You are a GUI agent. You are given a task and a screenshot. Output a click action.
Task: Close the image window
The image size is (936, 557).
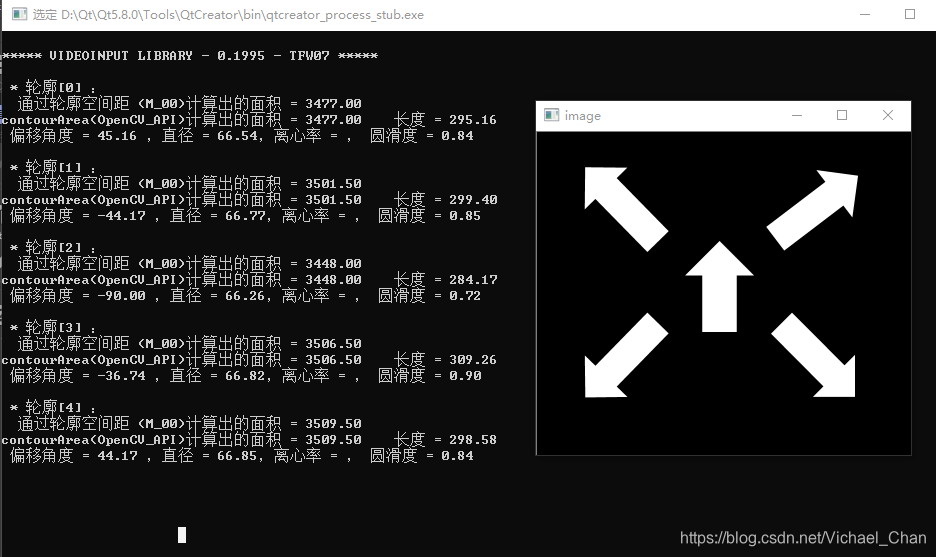pyautogui.click(x=888, y=115)
